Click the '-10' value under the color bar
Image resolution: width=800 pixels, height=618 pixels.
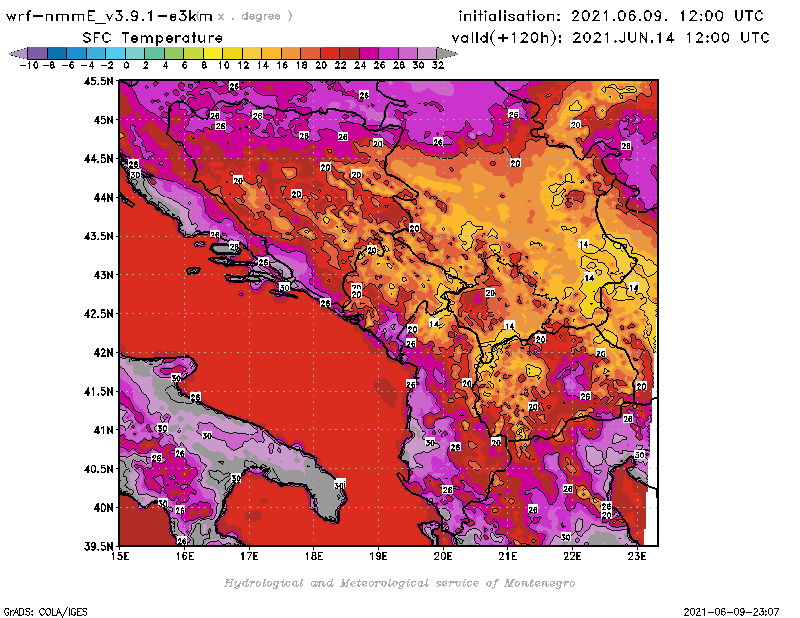coord(29,65)
